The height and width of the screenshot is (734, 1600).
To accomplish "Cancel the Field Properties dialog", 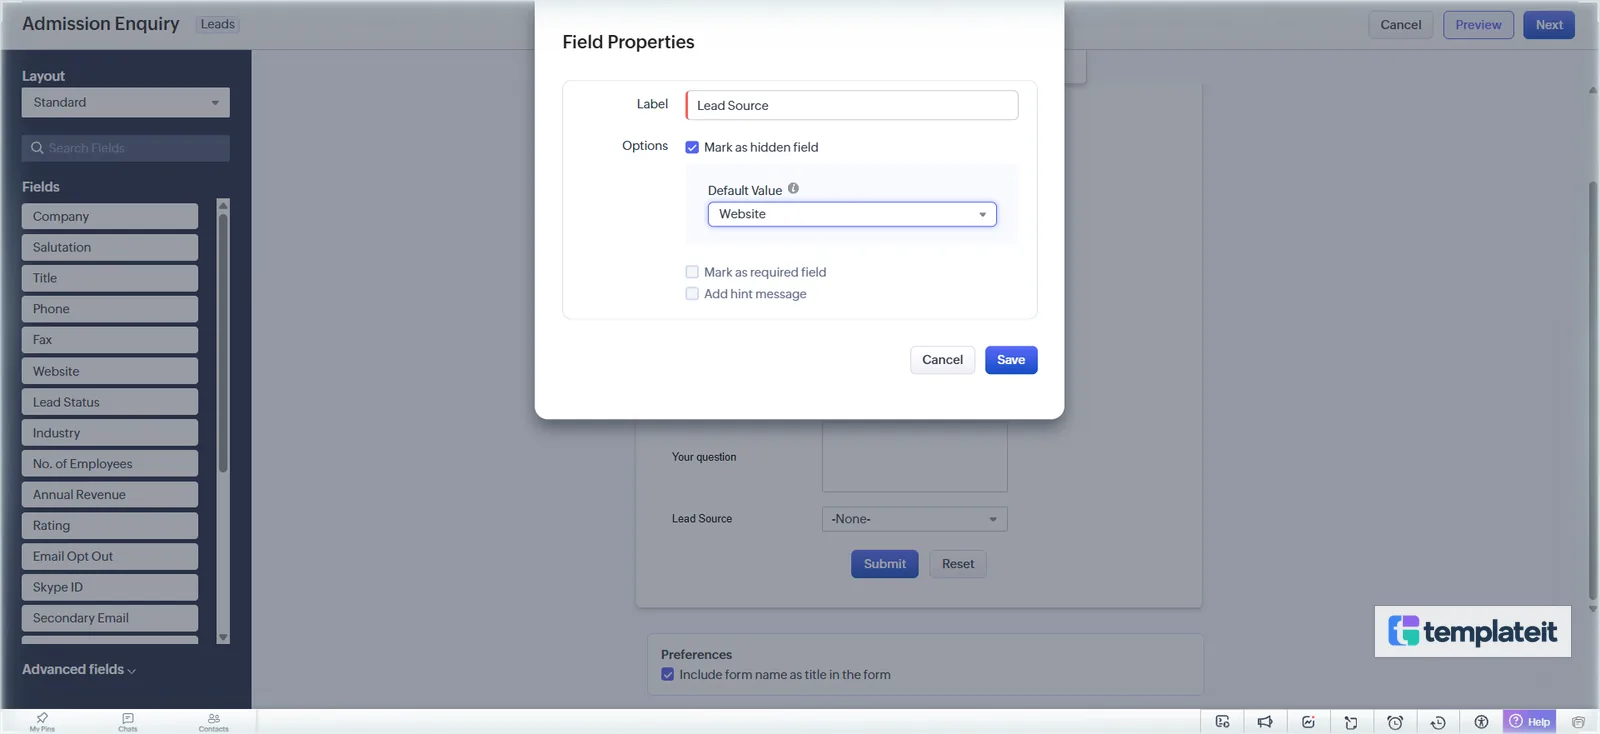I will [x=942, y=360].
